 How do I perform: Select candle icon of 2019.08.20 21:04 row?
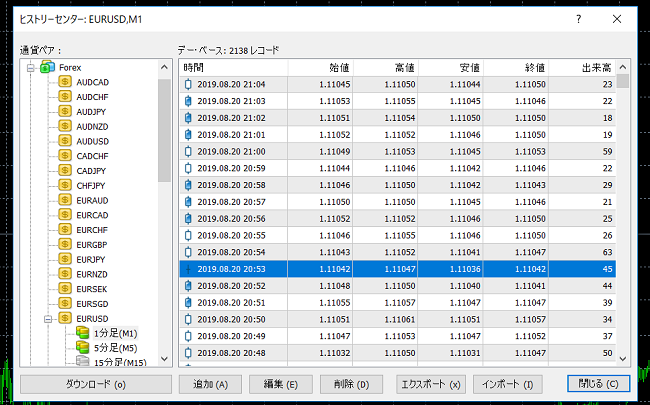[188, 86]
